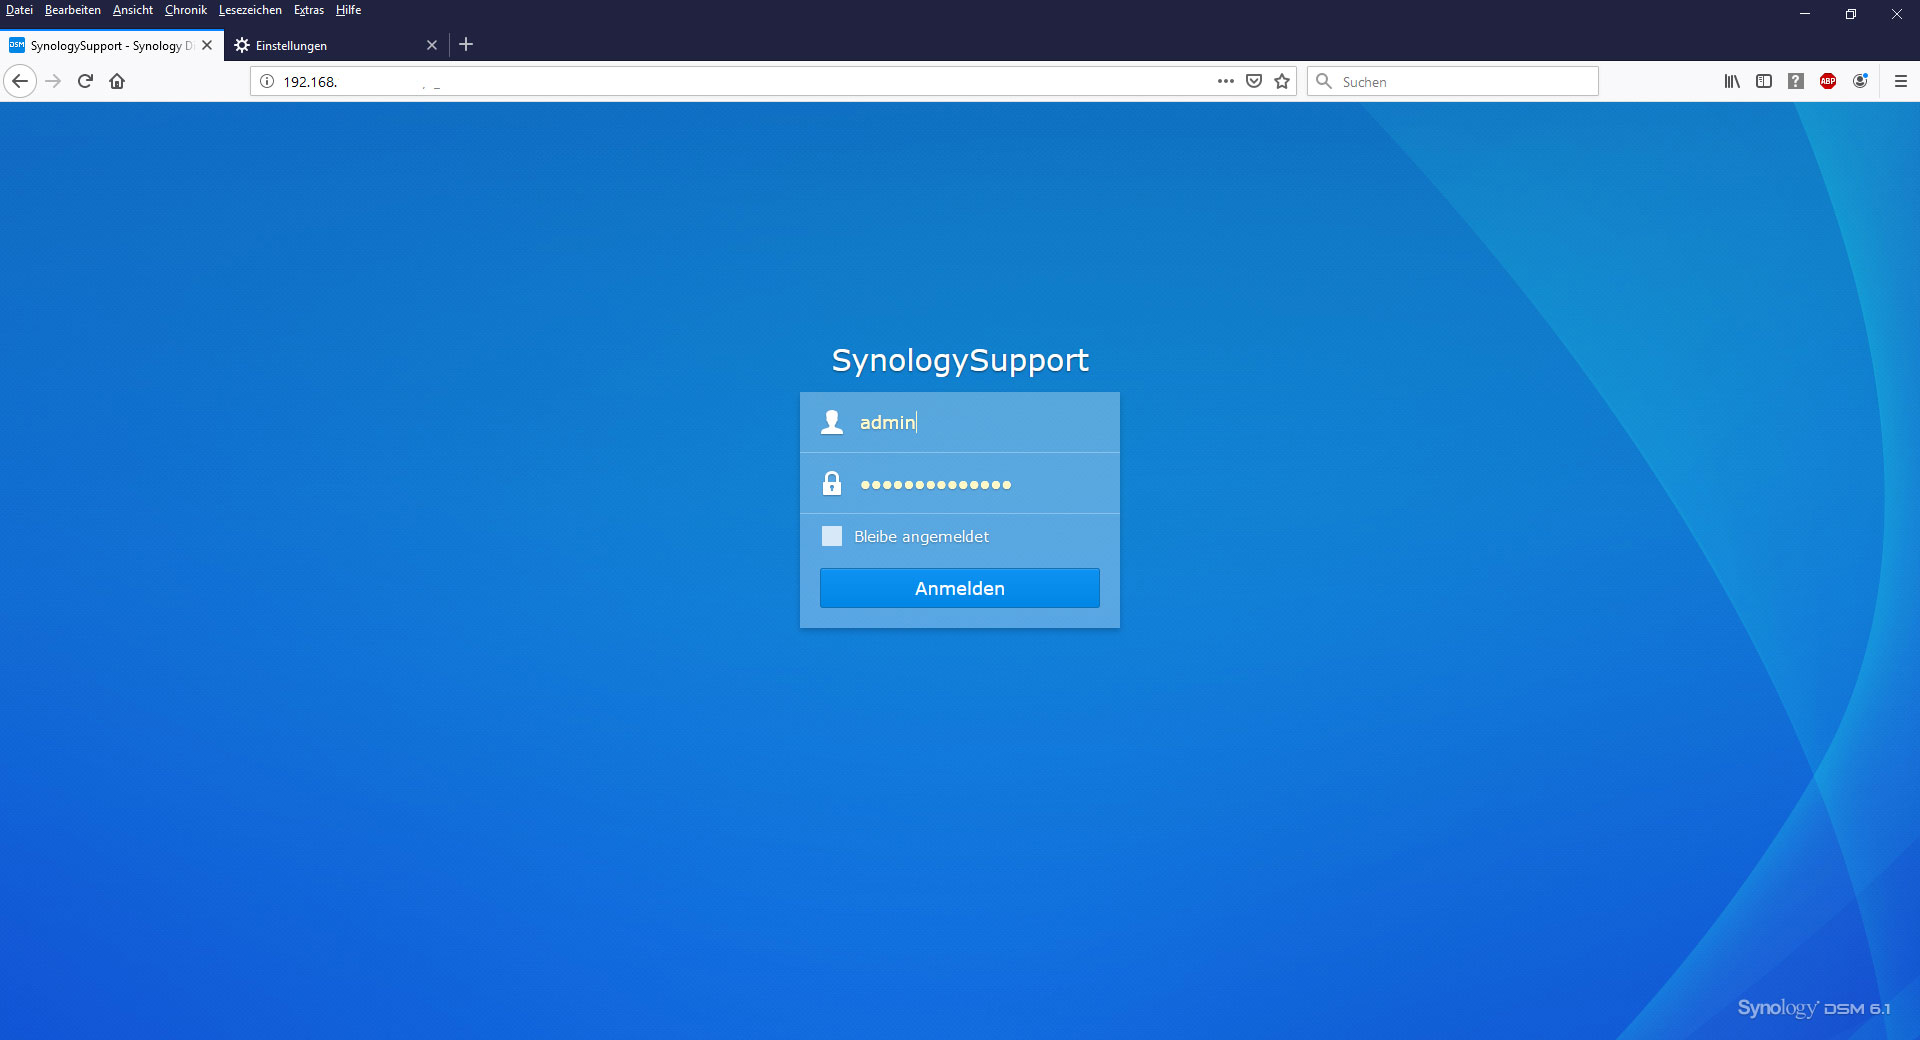Viewport: 1920px width, 1040px height.
Task: Open the Extras menu
Action: coord(309,10)
